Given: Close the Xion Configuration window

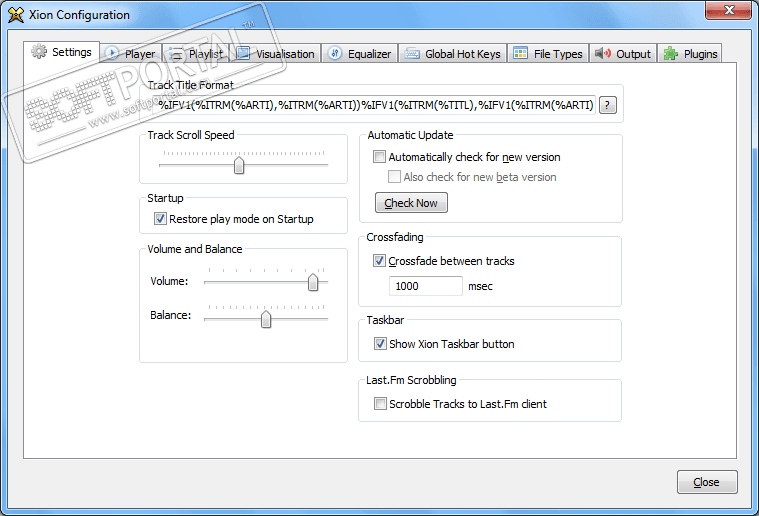Looking at the screenshot, I should [728, 10].
